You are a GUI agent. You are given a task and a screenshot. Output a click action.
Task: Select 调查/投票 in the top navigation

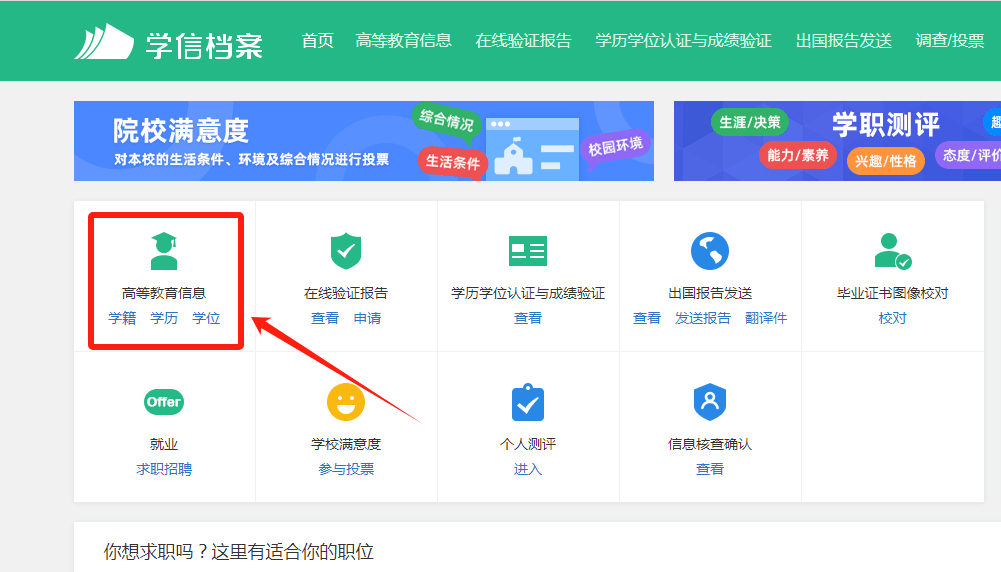click(950, 41)
